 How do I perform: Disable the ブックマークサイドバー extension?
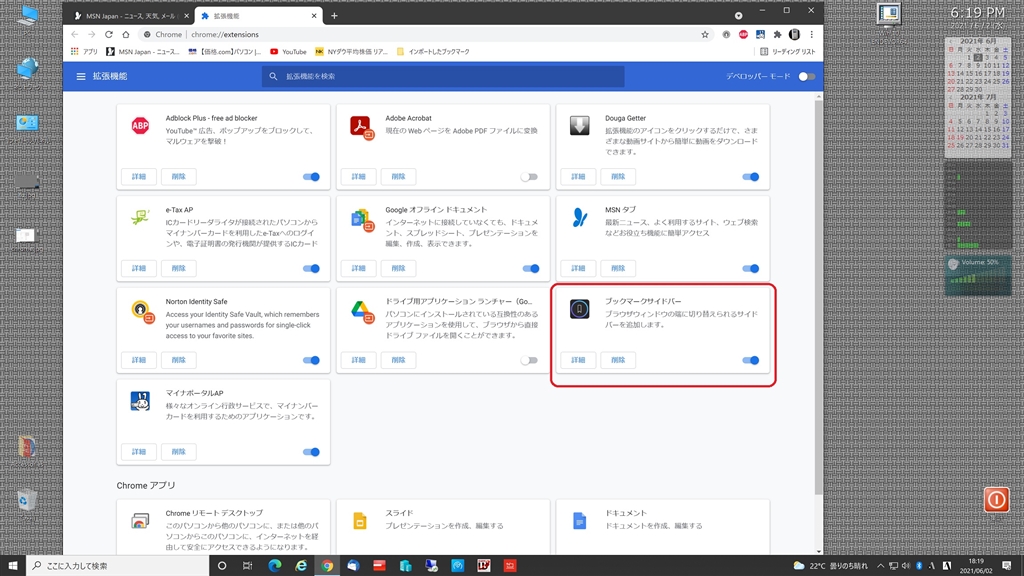point(750,360)
